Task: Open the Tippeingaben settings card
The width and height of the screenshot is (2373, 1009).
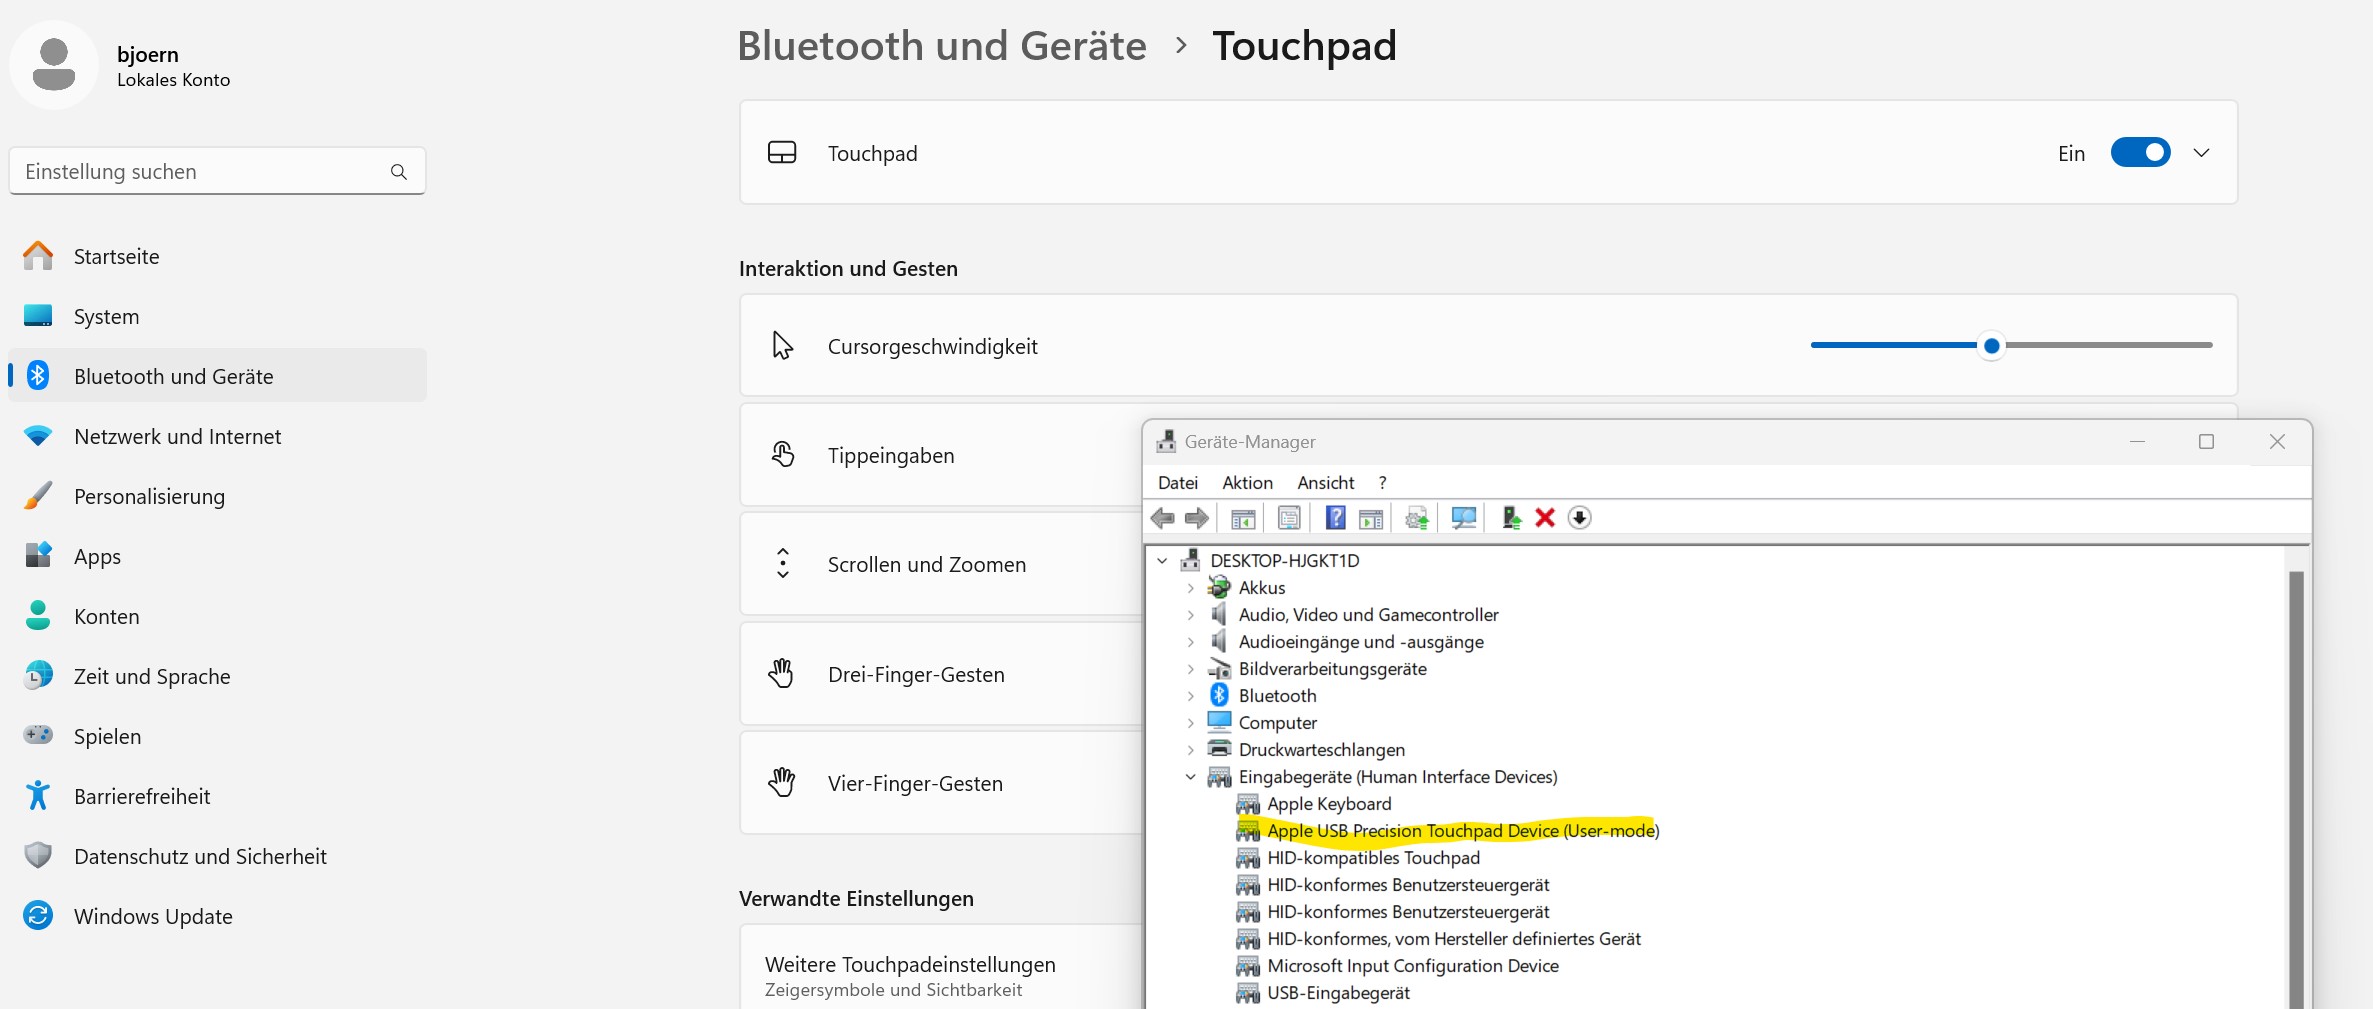Action: (x=941, y=456)
